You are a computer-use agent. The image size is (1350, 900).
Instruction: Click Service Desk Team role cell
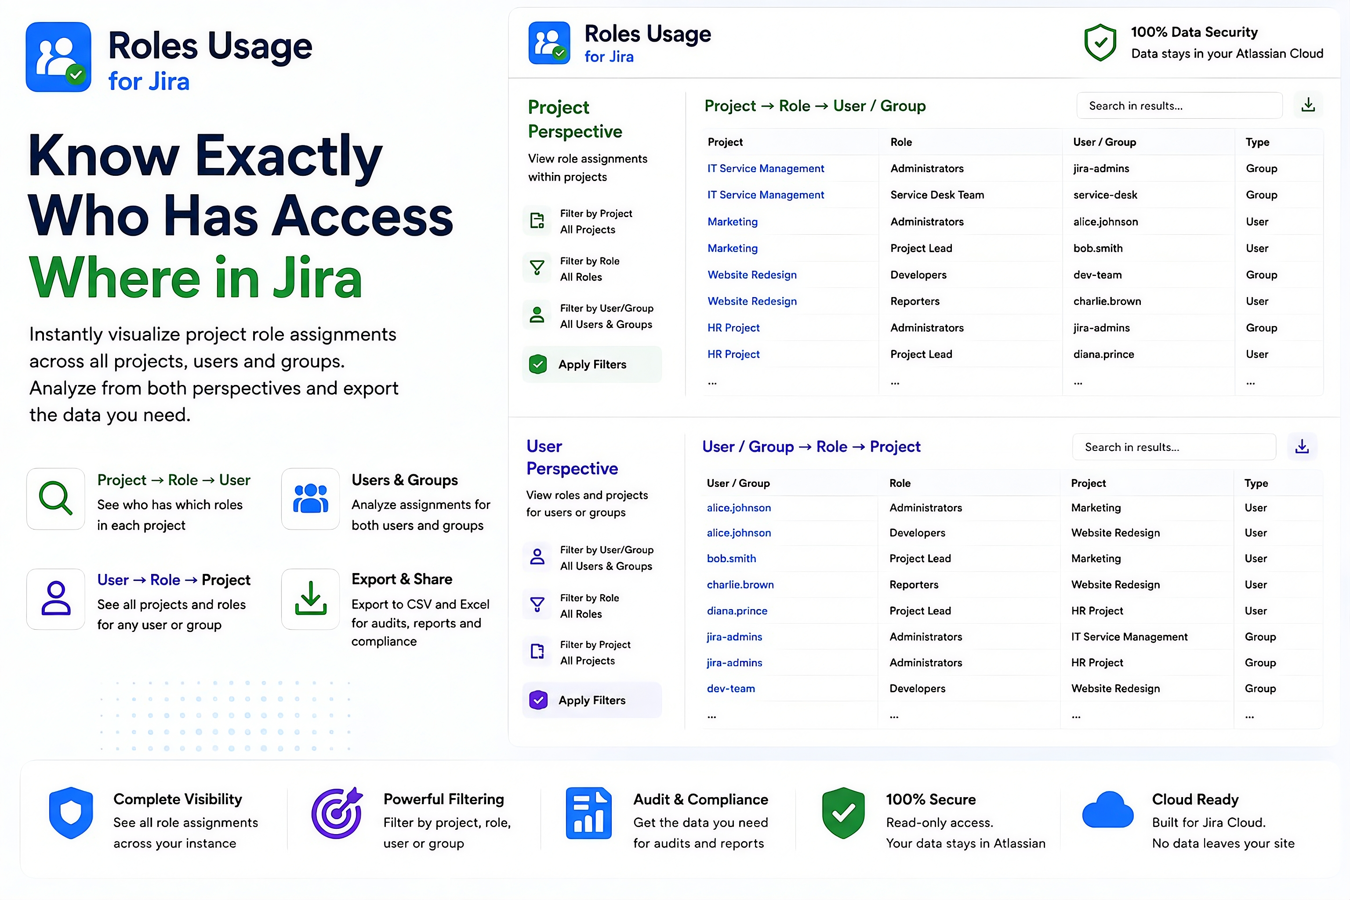937,195
